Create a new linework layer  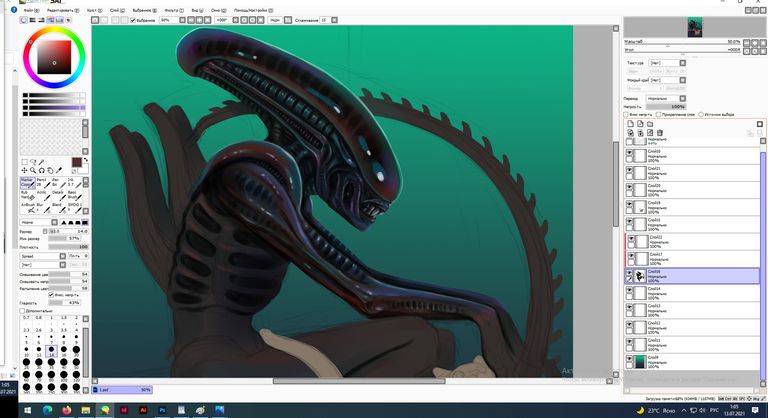tap(640, 124)
